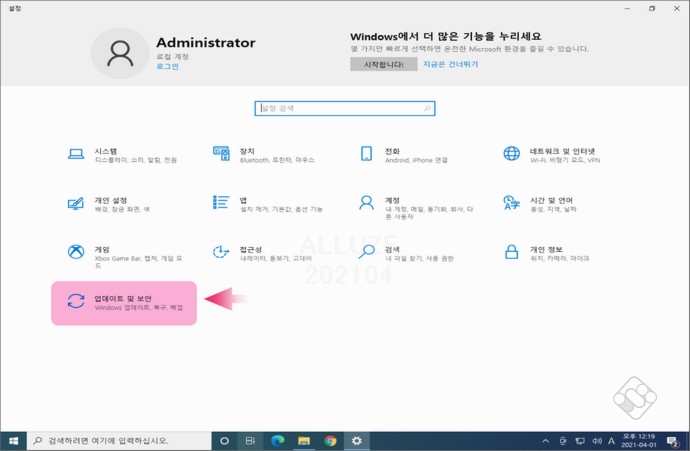Select the 네트워크 및 인터넷 title text
The width and height of the screenshot is (690, 451).
coord(562,151)
